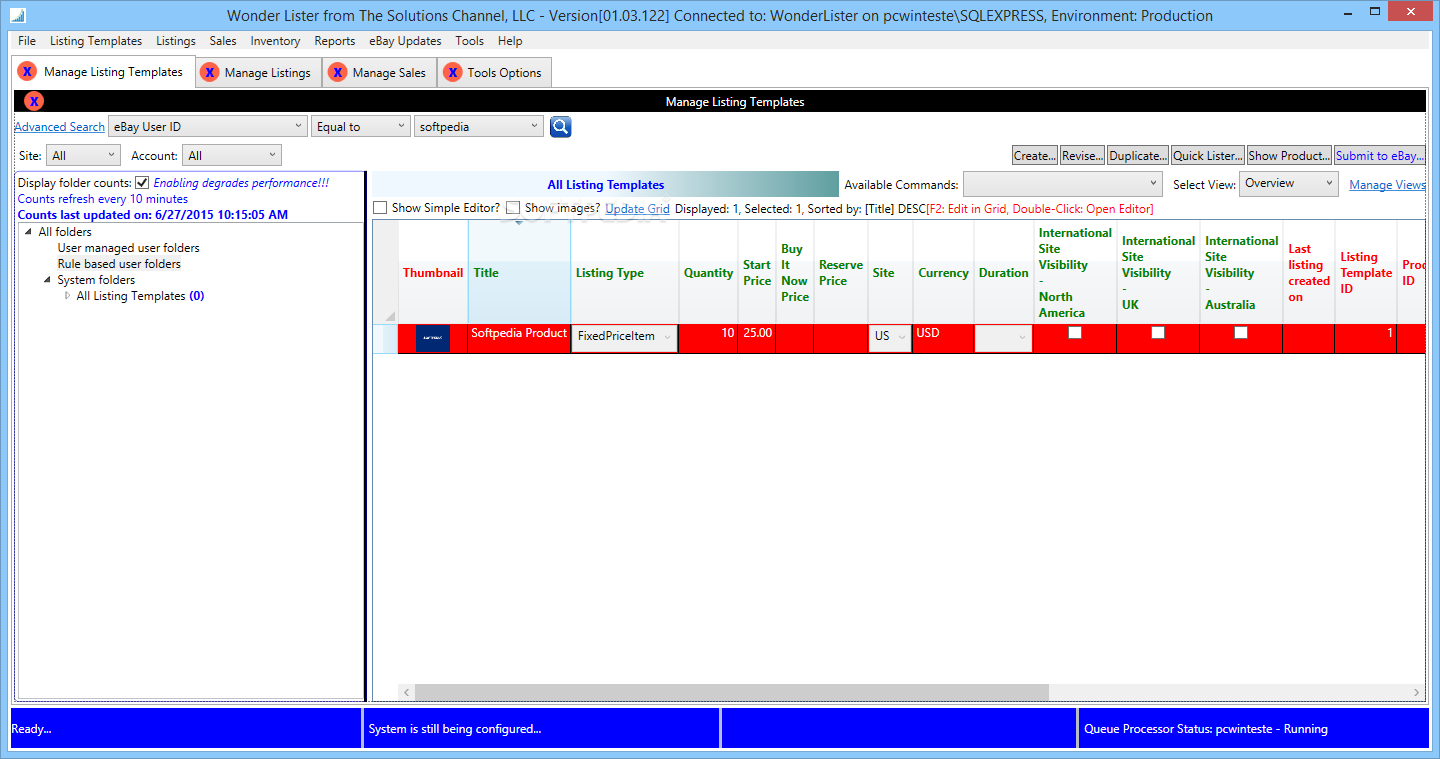Run the search with the magnifier icon
The image size is (1440, 759).
point(560,127)
